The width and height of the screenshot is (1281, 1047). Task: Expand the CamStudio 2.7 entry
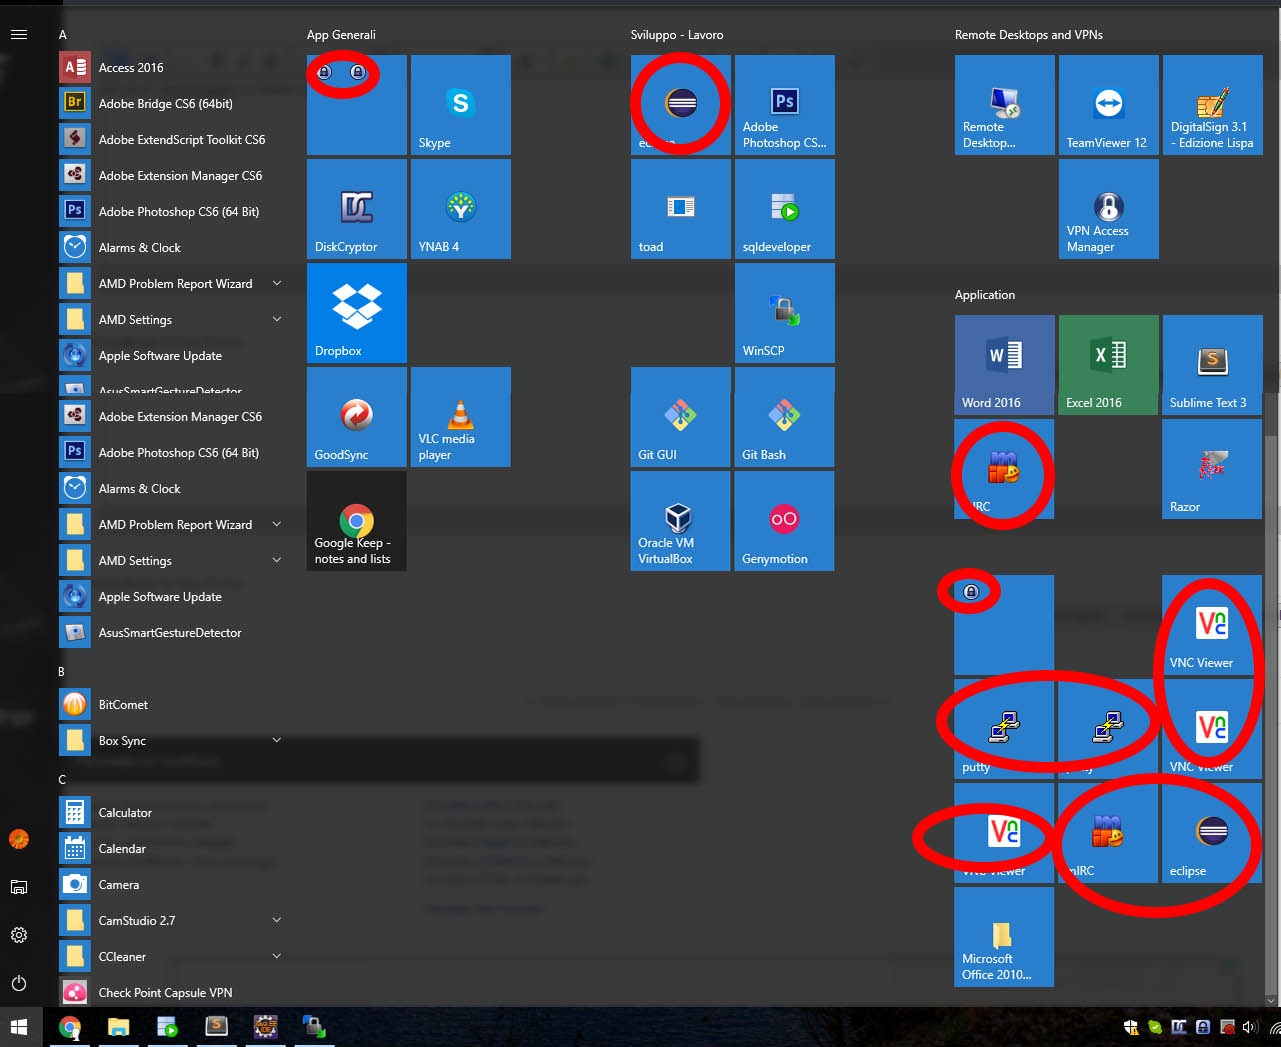point(276,920)
